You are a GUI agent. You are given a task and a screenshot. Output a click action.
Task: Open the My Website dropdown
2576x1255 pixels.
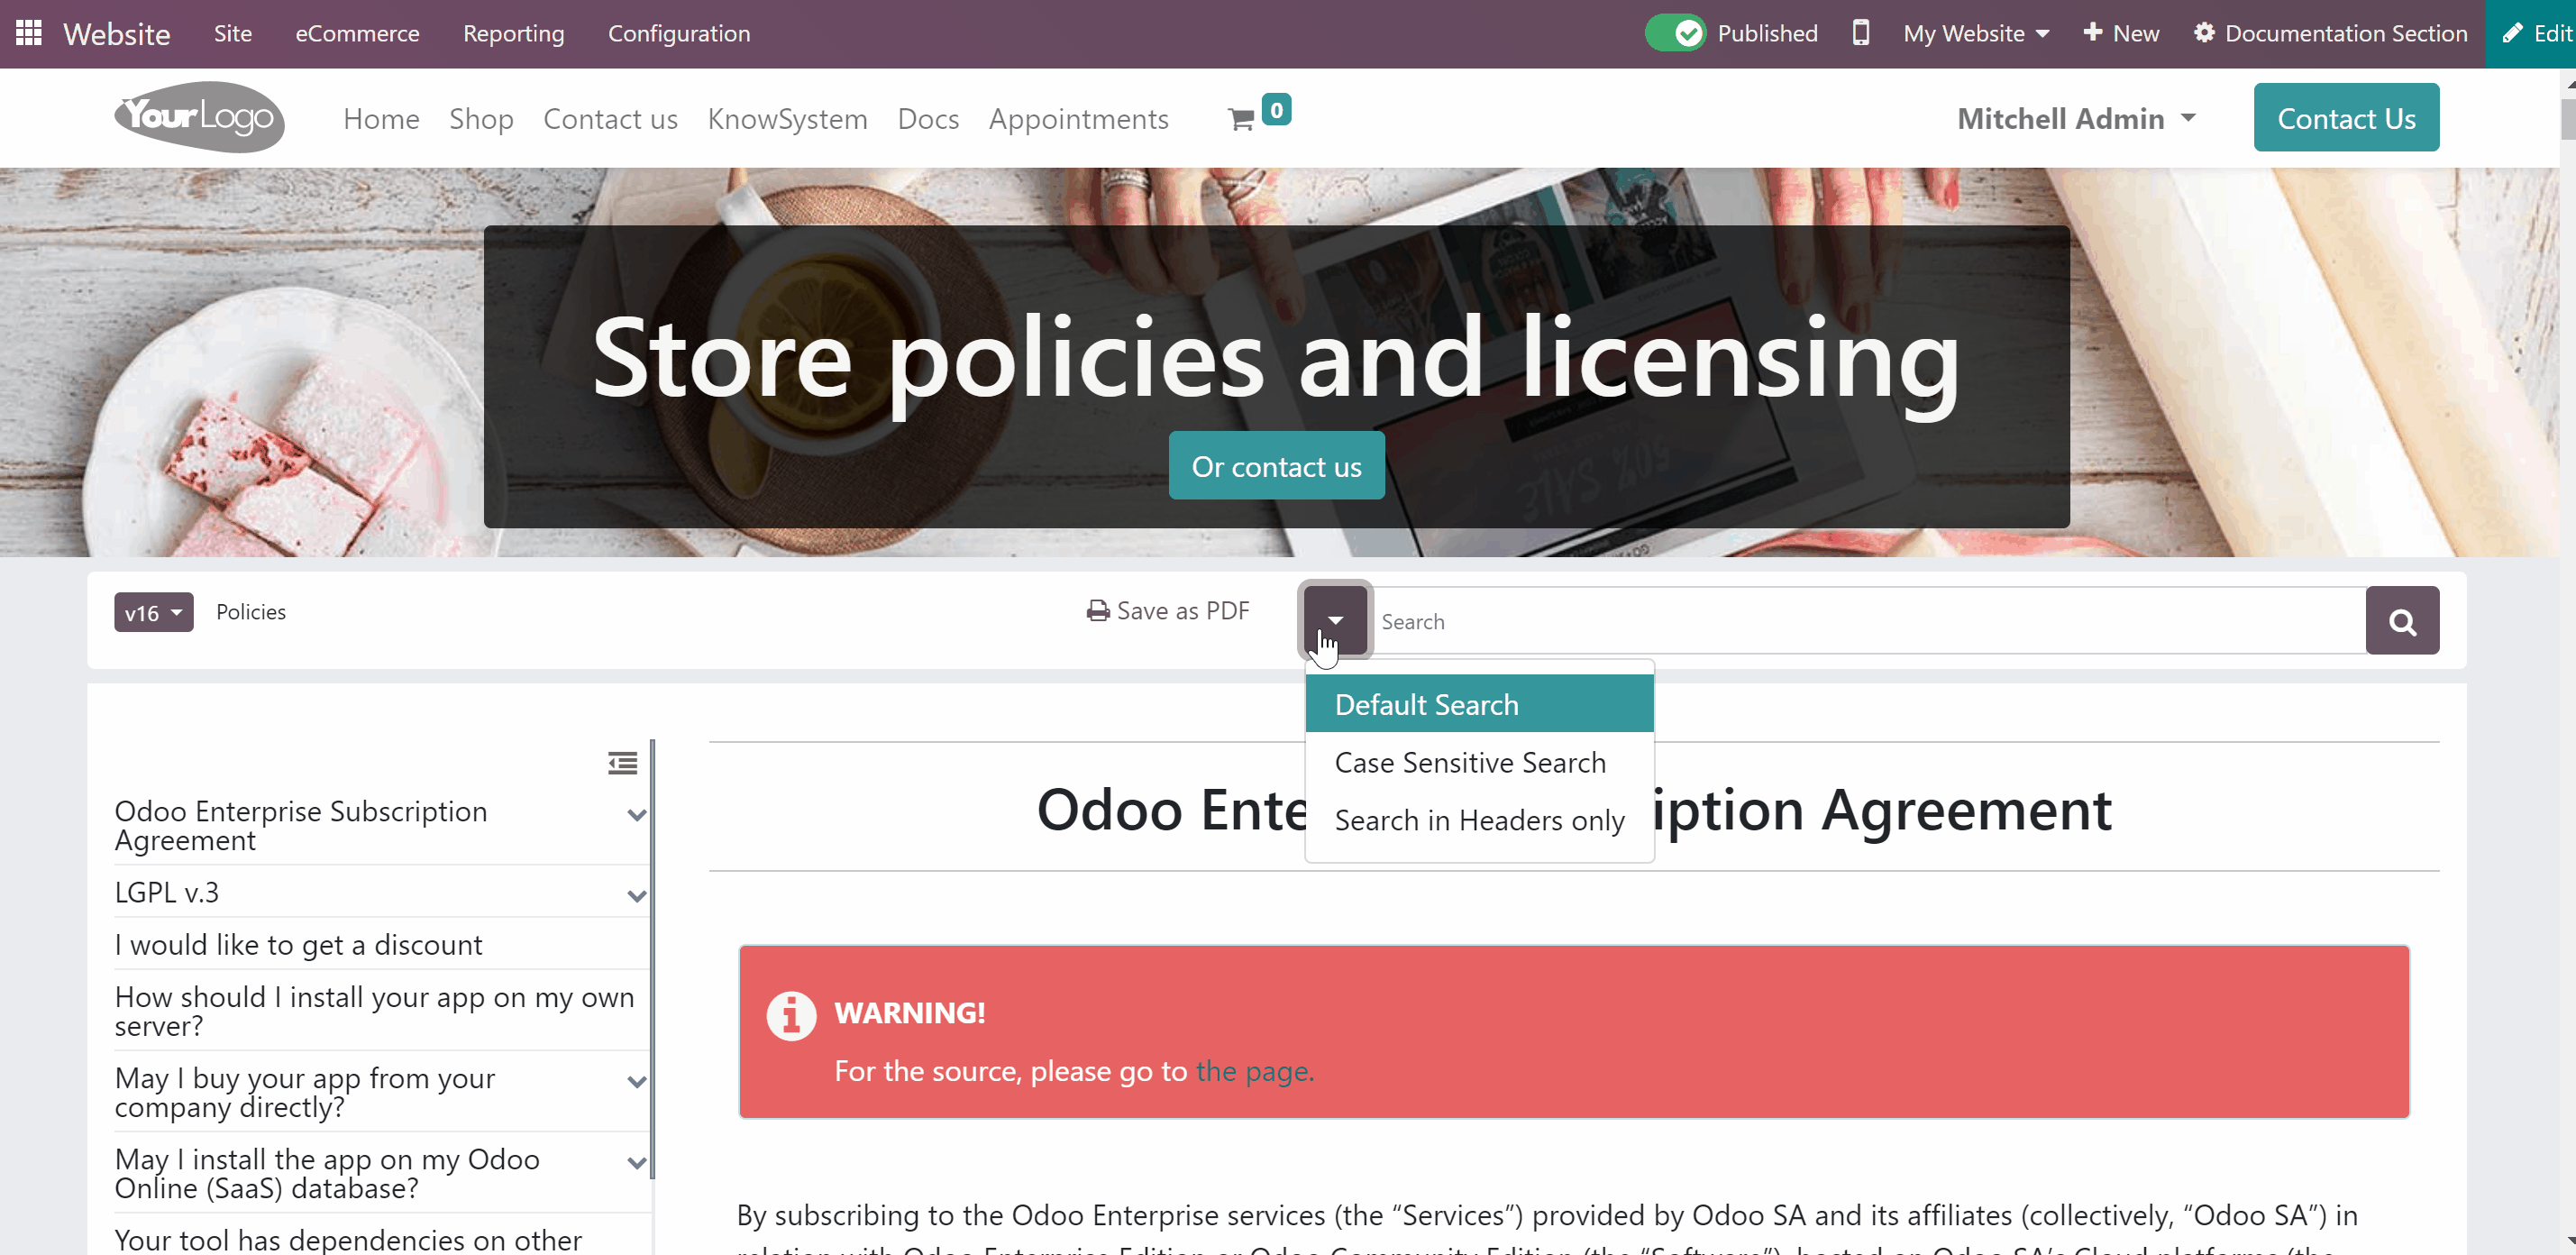tap(1976, 33)
